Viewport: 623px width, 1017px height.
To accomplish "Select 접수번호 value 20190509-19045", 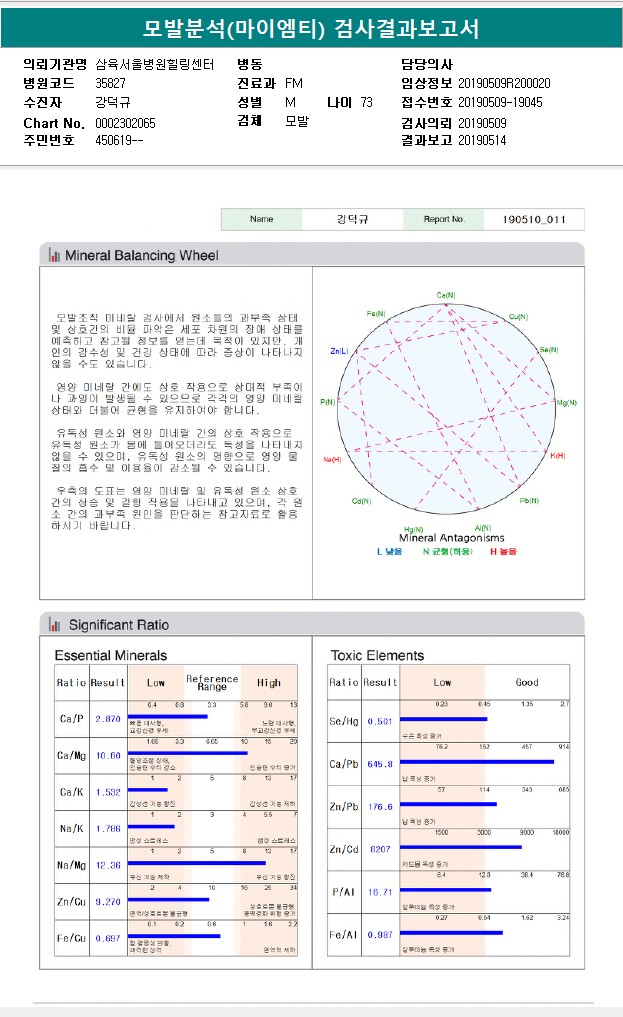I will click(x=500, y=102).
